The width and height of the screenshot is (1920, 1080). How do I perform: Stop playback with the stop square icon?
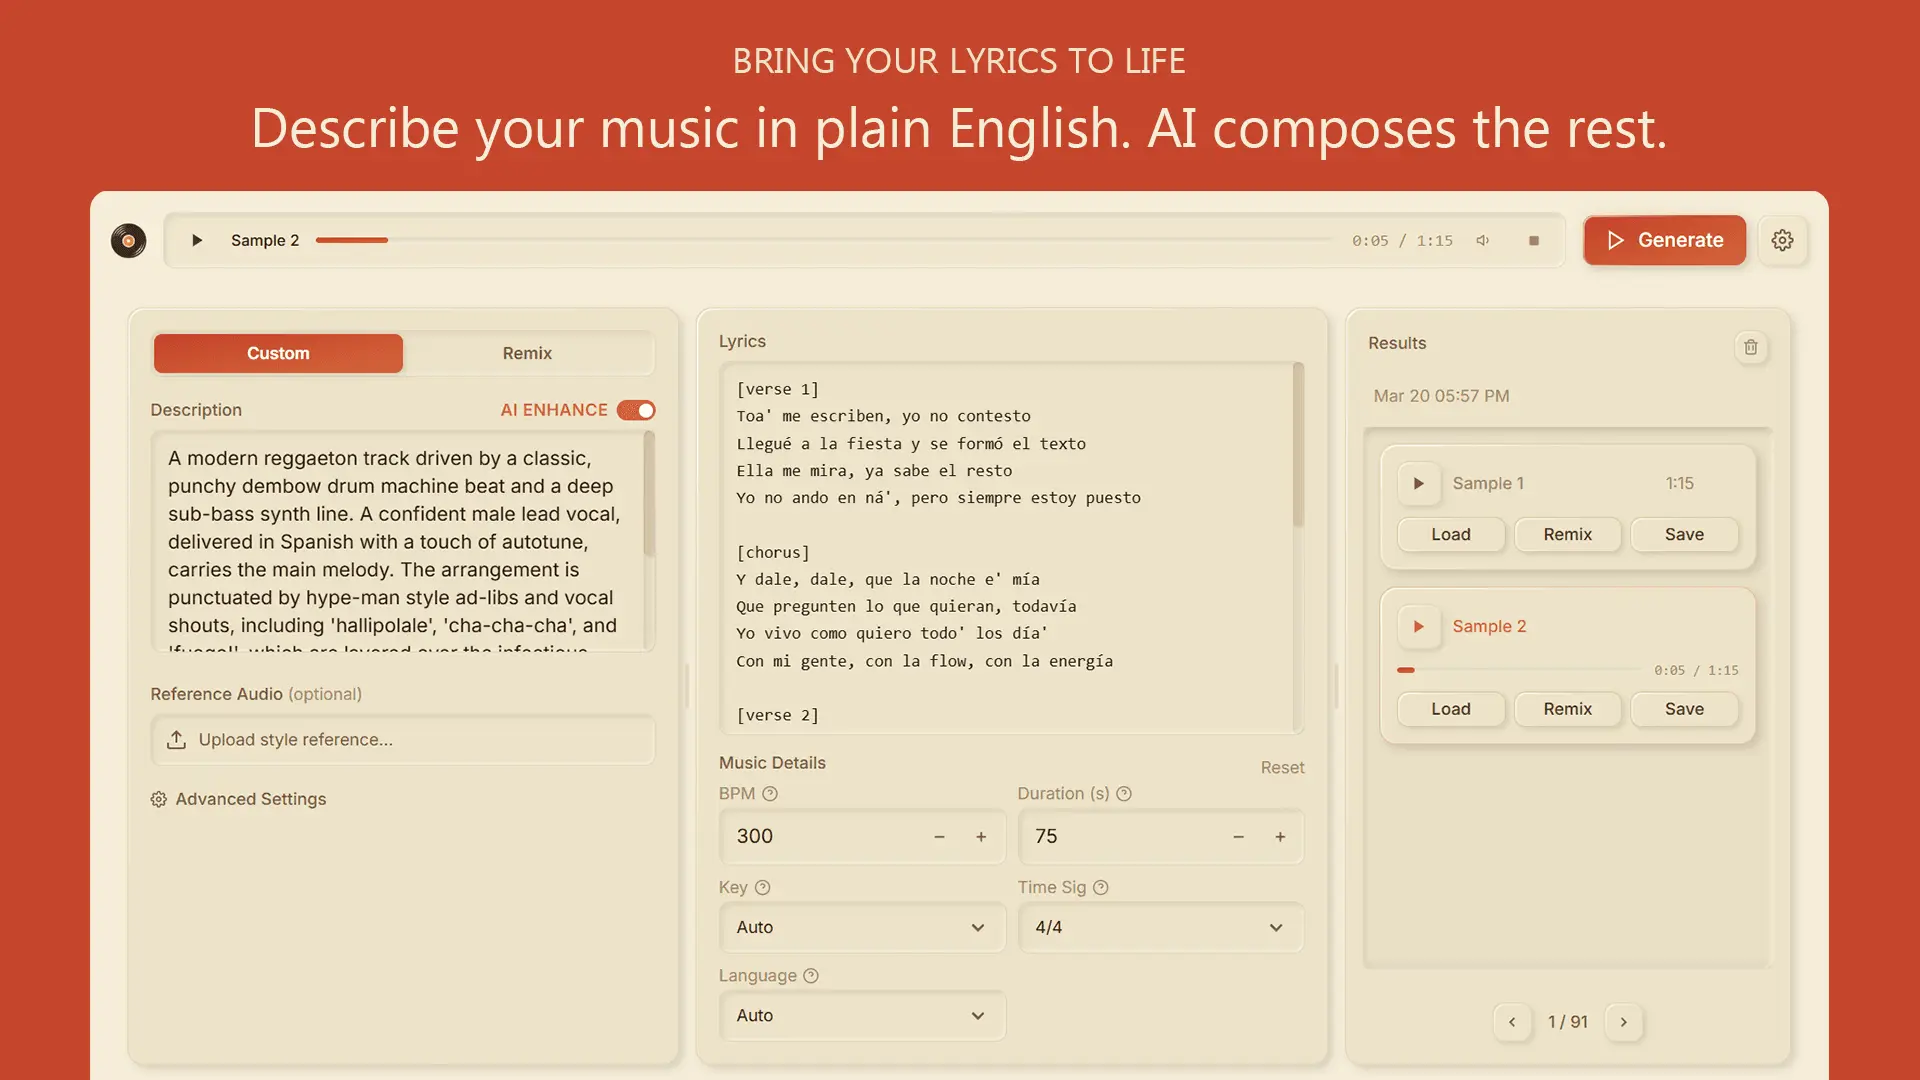1534,240
